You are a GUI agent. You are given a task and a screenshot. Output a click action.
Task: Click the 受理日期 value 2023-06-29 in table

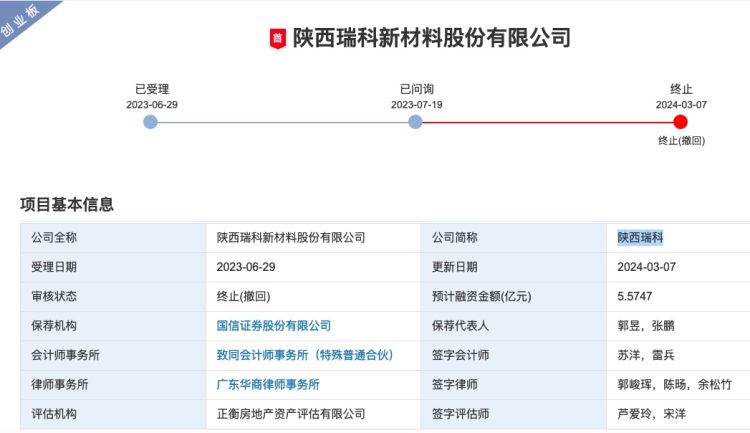pos(246,267)
